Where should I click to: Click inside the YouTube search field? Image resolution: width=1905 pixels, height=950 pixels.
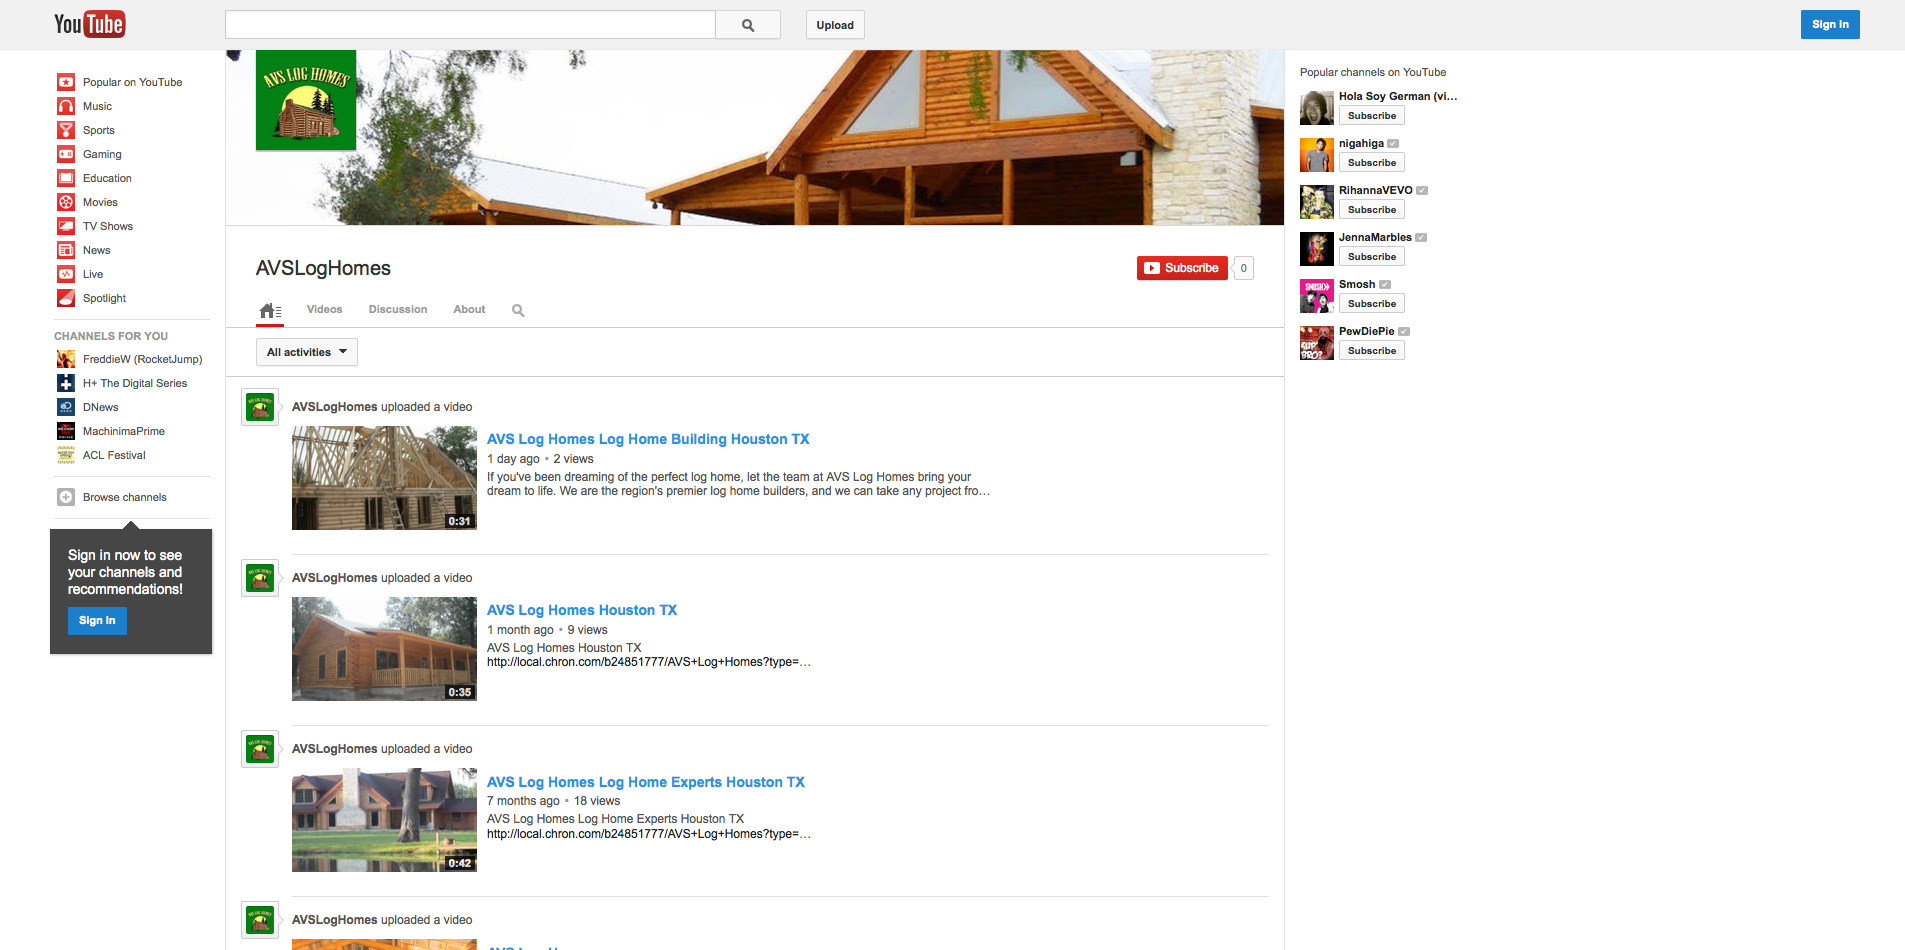(470, 25)
